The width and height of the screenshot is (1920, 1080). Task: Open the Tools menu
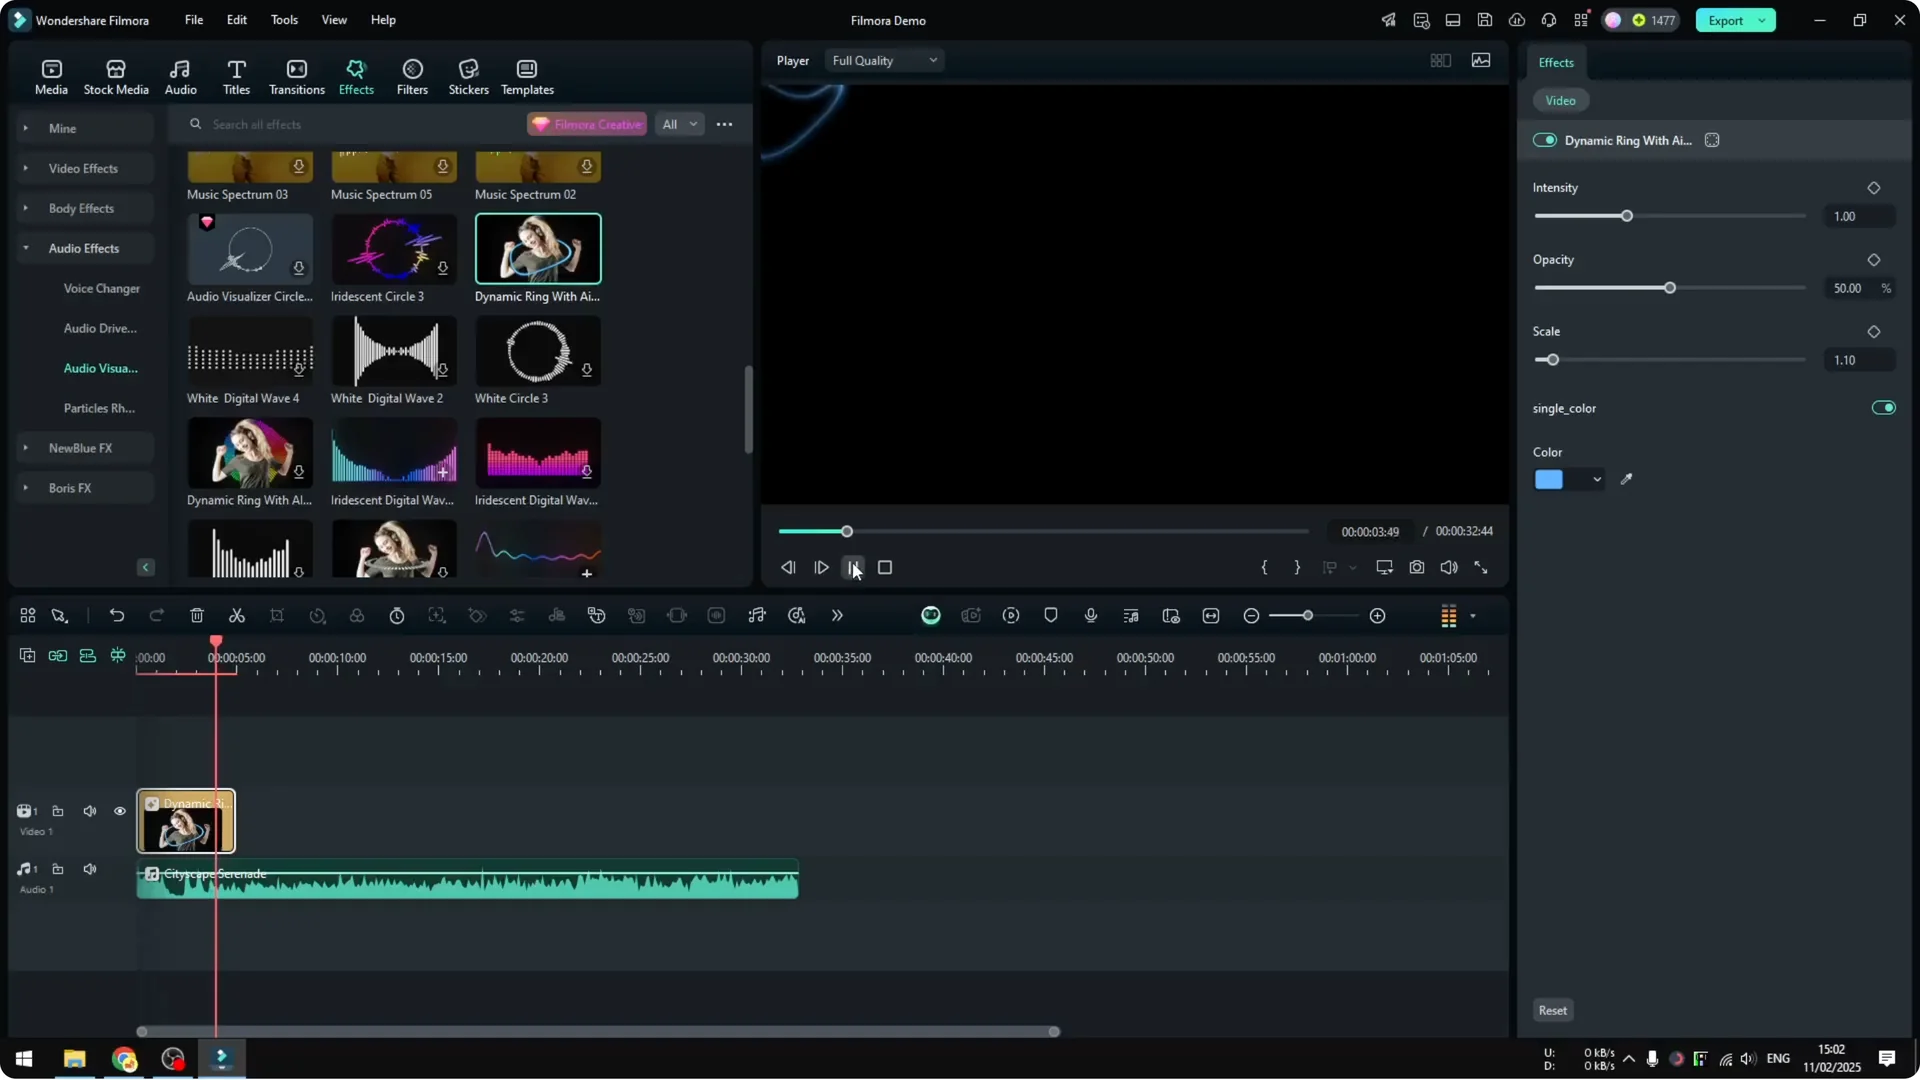tap(283, 20)
